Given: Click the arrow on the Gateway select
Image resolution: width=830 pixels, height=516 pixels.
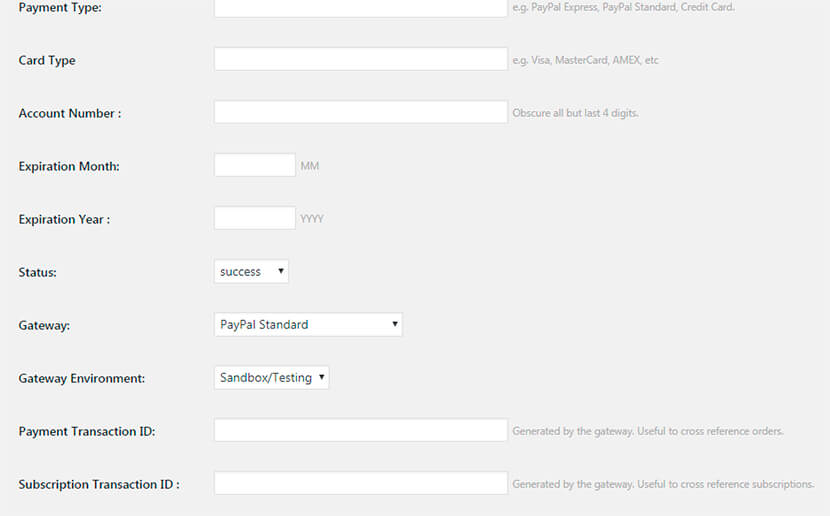Looking at the screenshot, I should [x=394, y=324].
